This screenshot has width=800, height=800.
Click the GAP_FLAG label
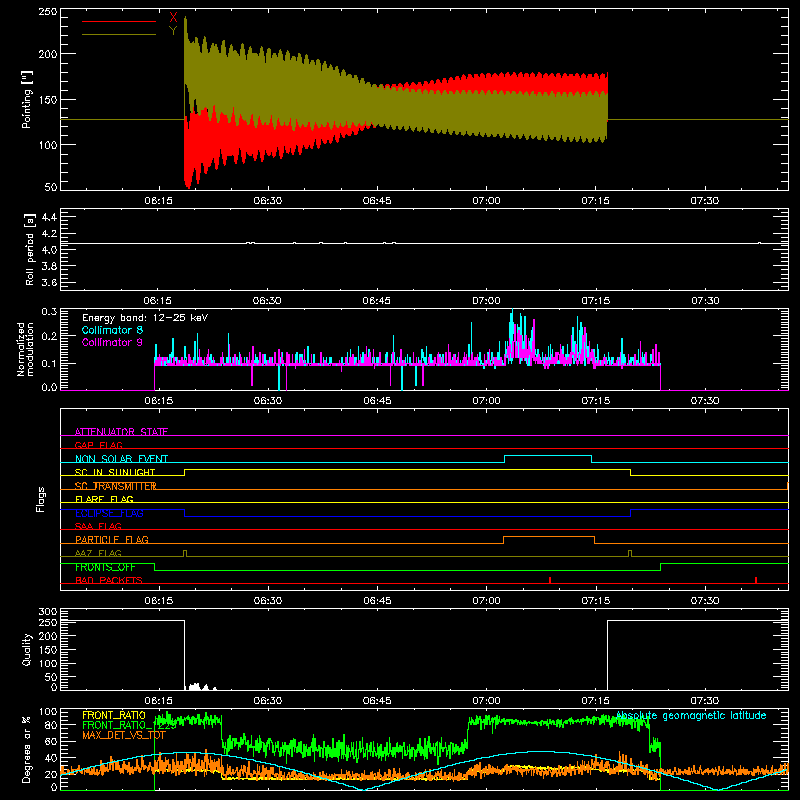coord(98,445)
